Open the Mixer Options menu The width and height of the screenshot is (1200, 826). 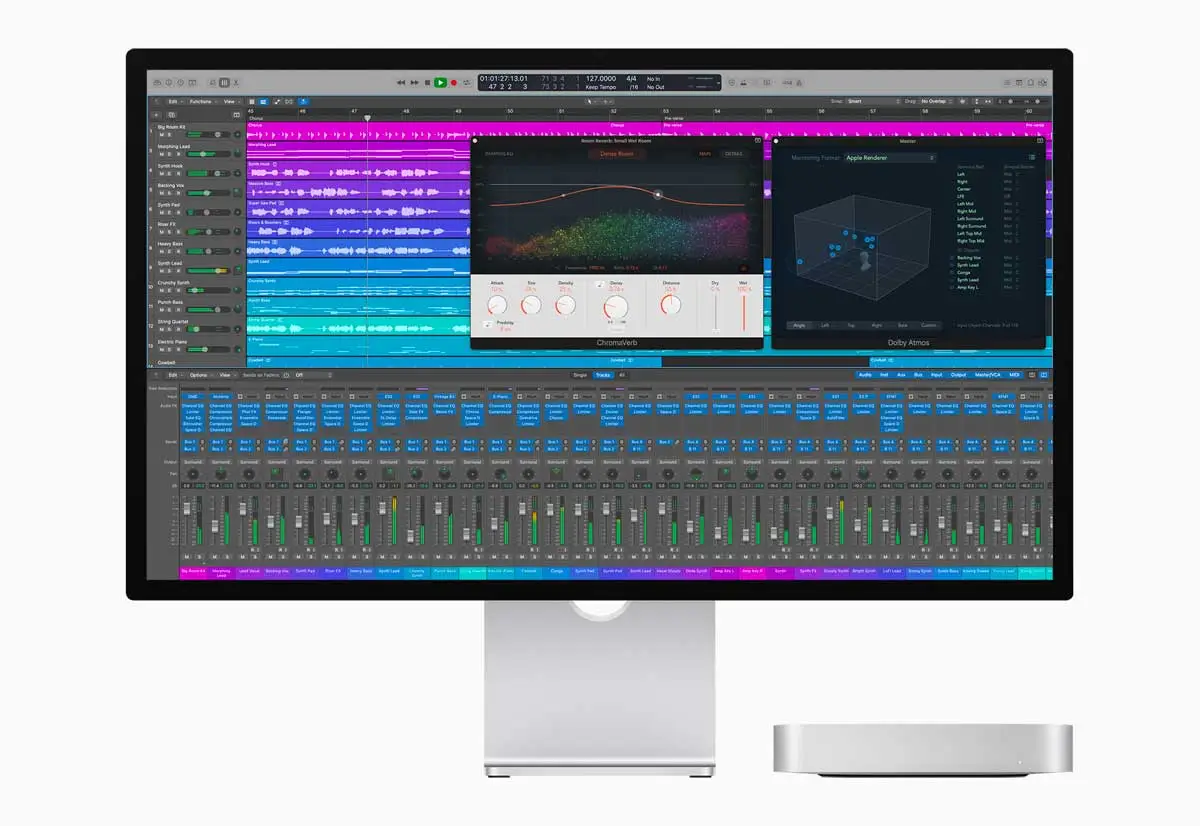coord(200,375)
